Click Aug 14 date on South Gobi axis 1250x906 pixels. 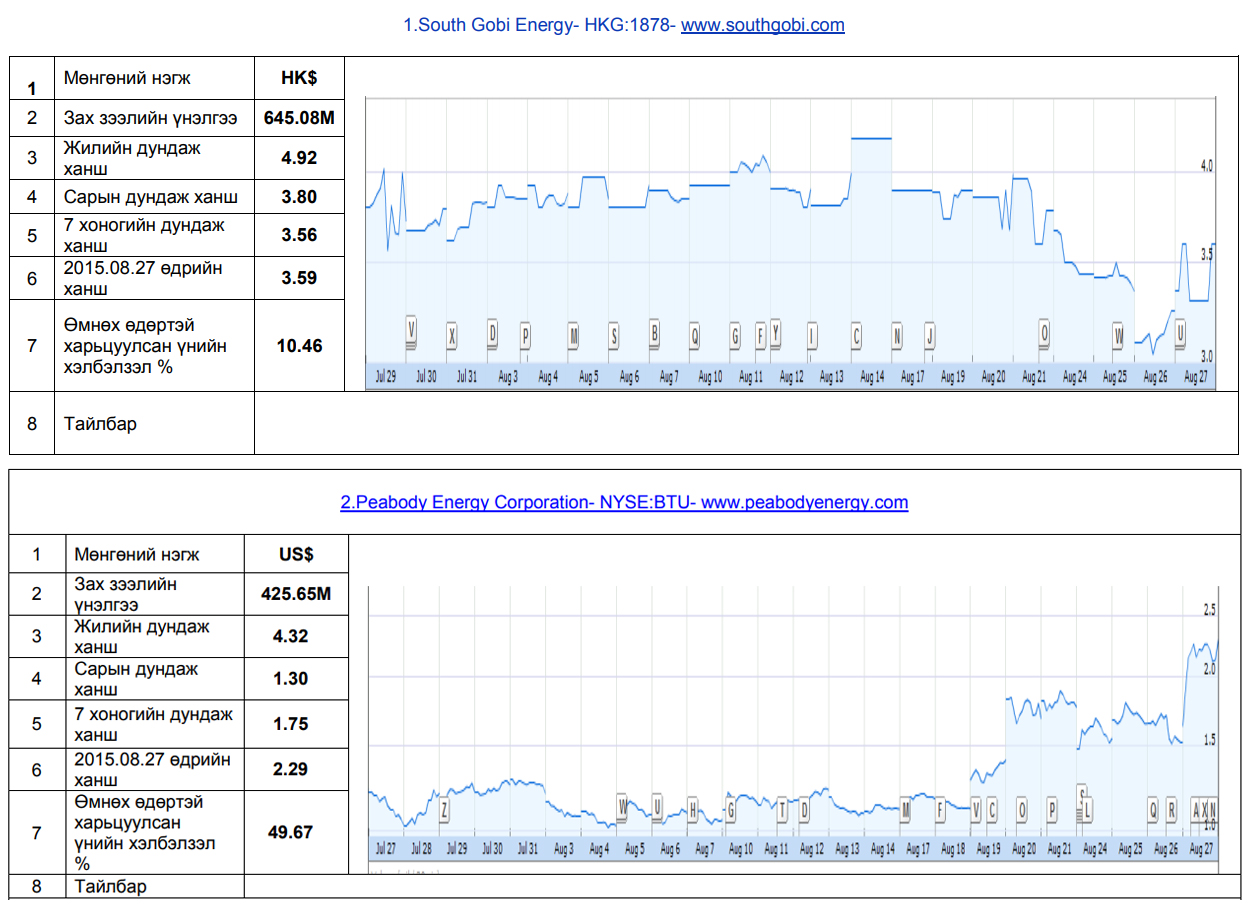pyautogui.click(x=872, y=377)
